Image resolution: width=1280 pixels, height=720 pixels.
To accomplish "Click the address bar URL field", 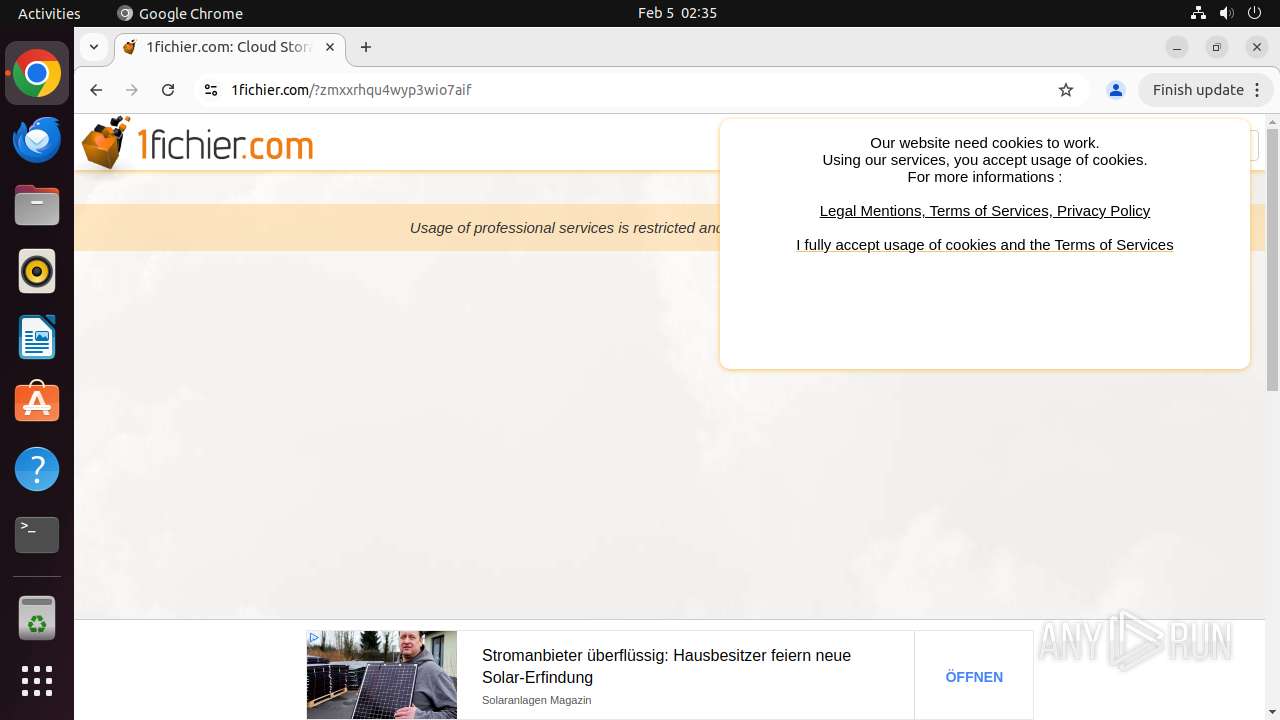I will point(640,90).
